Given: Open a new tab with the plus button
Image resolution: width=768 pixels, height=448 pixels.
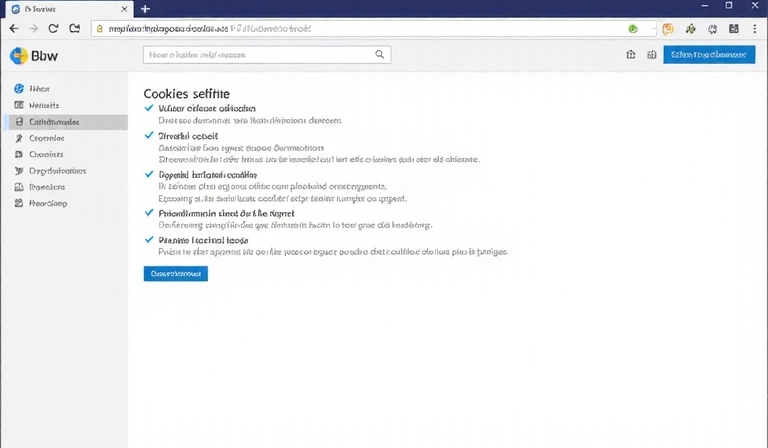Looking at the screenshot, I should click(145, 9).
